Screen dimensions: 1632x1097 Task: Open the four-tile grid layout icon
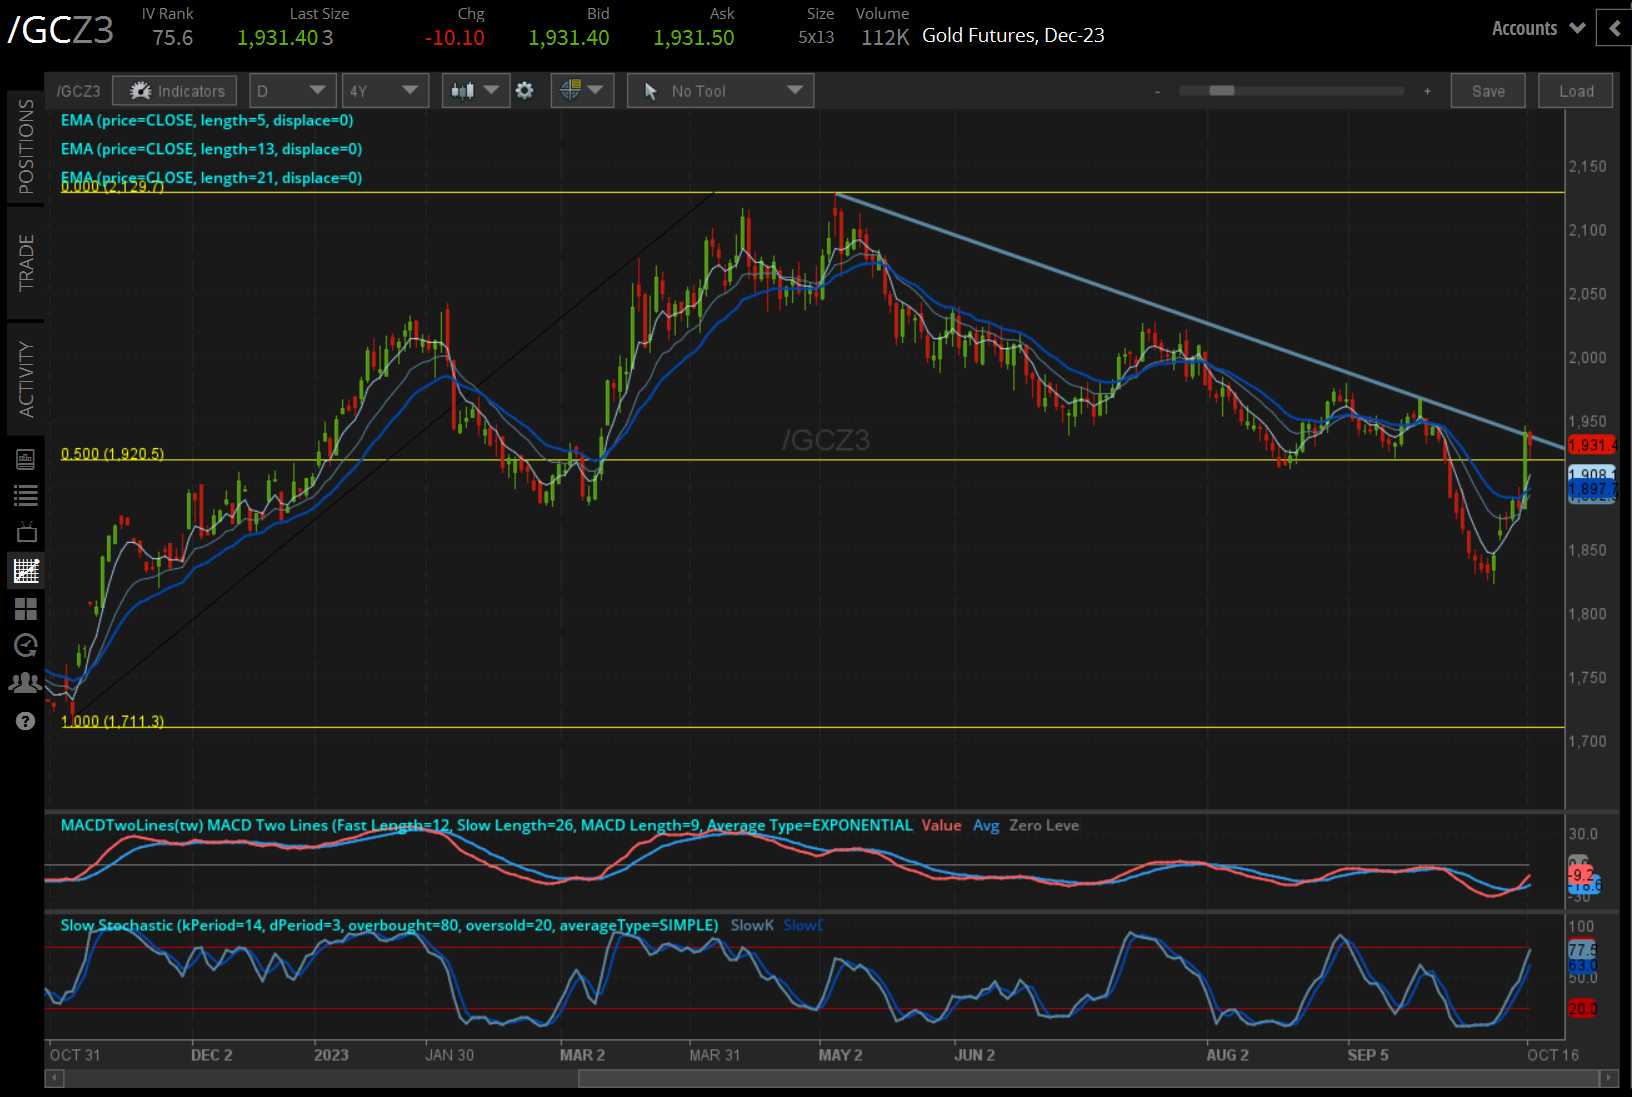[x=26, y=608]
